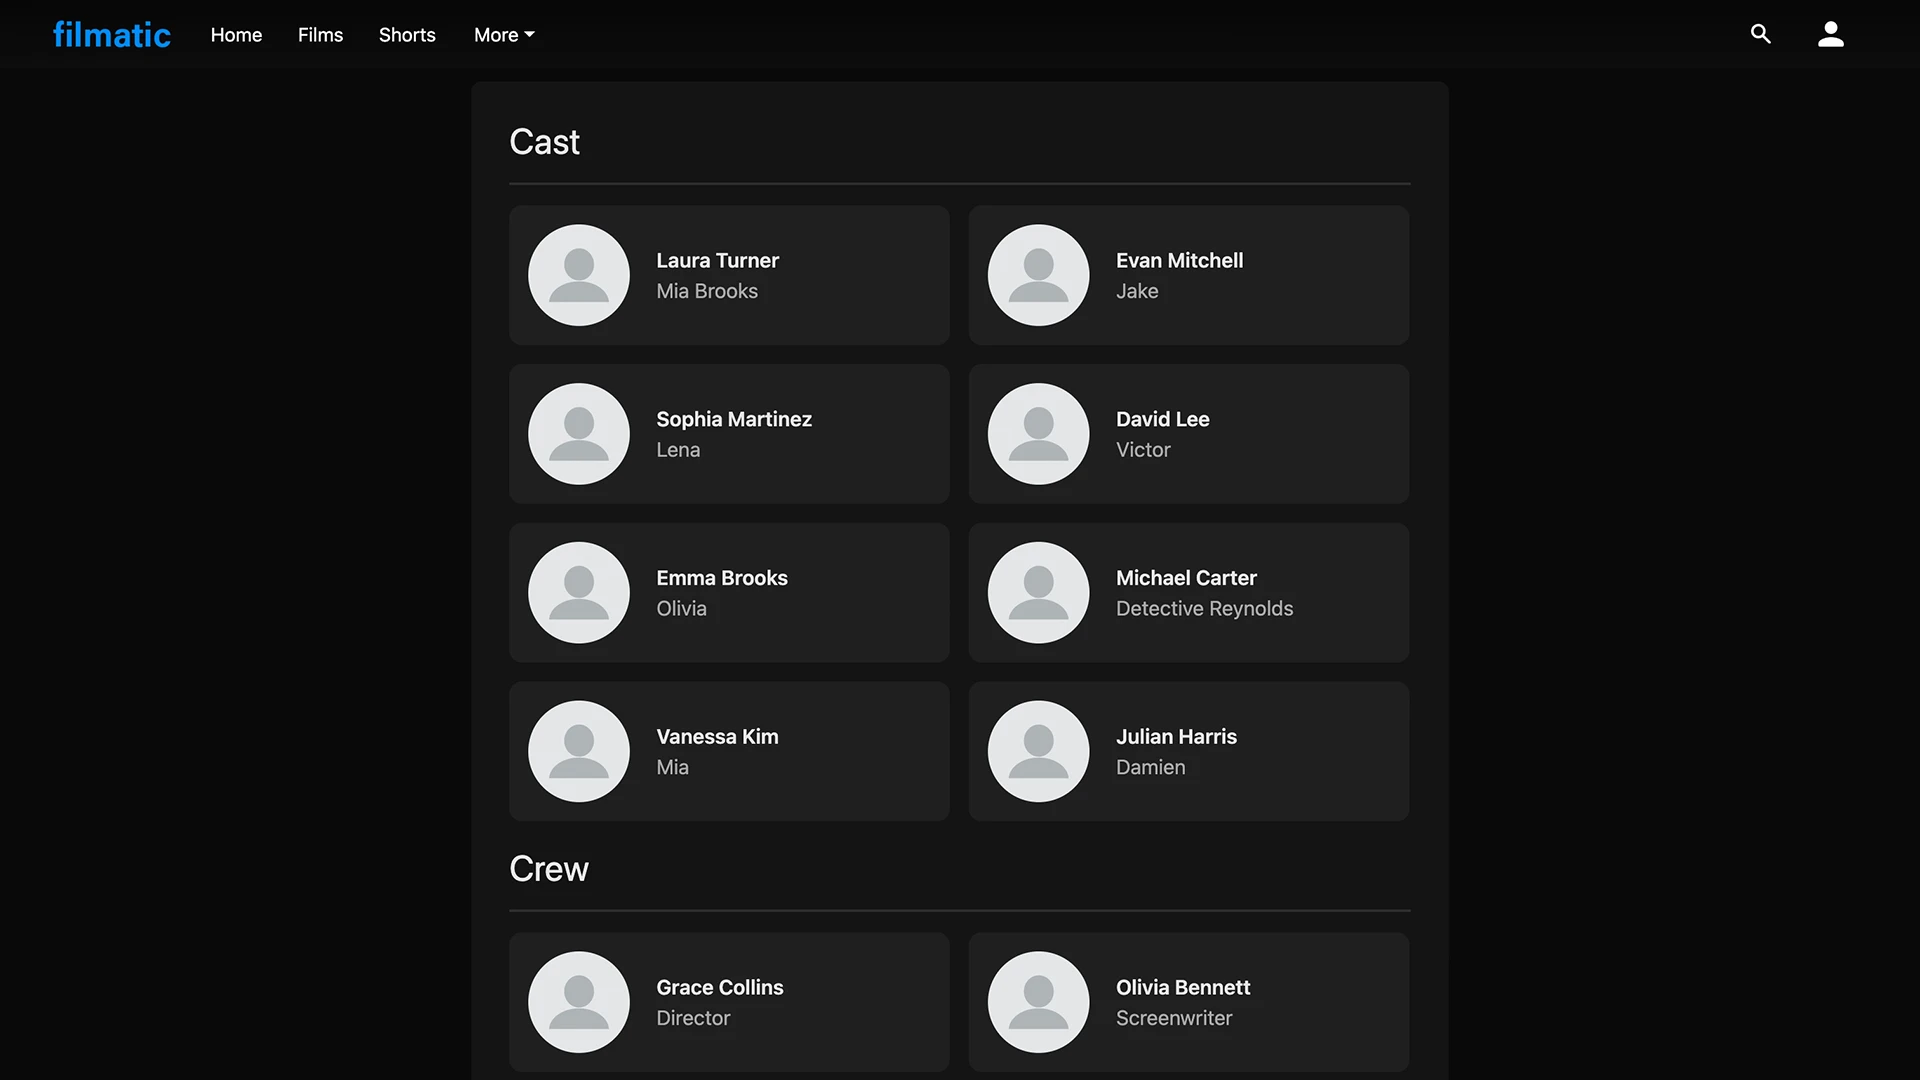Viewport: 1920px width, 1080px height.
Task: Click the filmatic logo
Action: coord(111,35)
